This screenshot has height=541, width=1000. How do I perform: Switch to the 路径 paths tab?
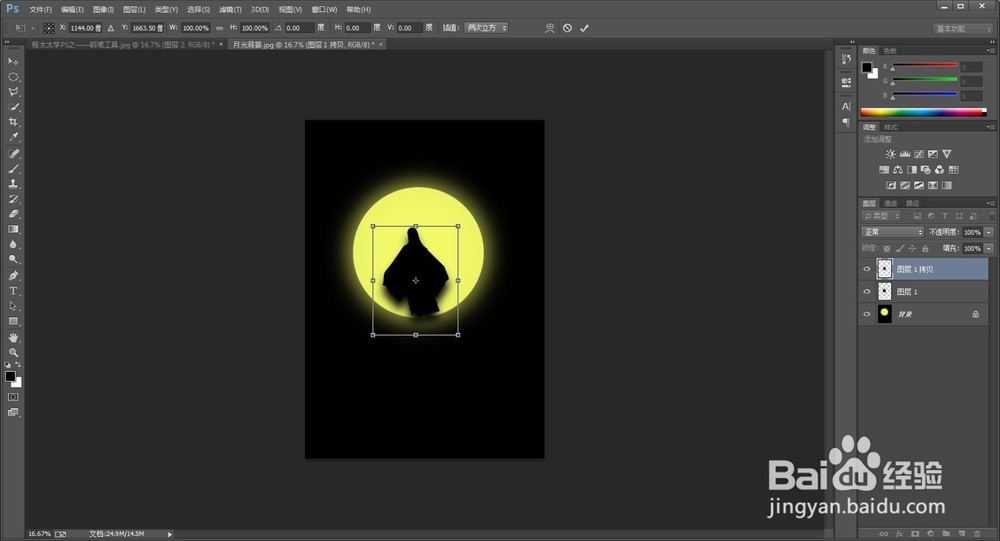pos(913,204)
